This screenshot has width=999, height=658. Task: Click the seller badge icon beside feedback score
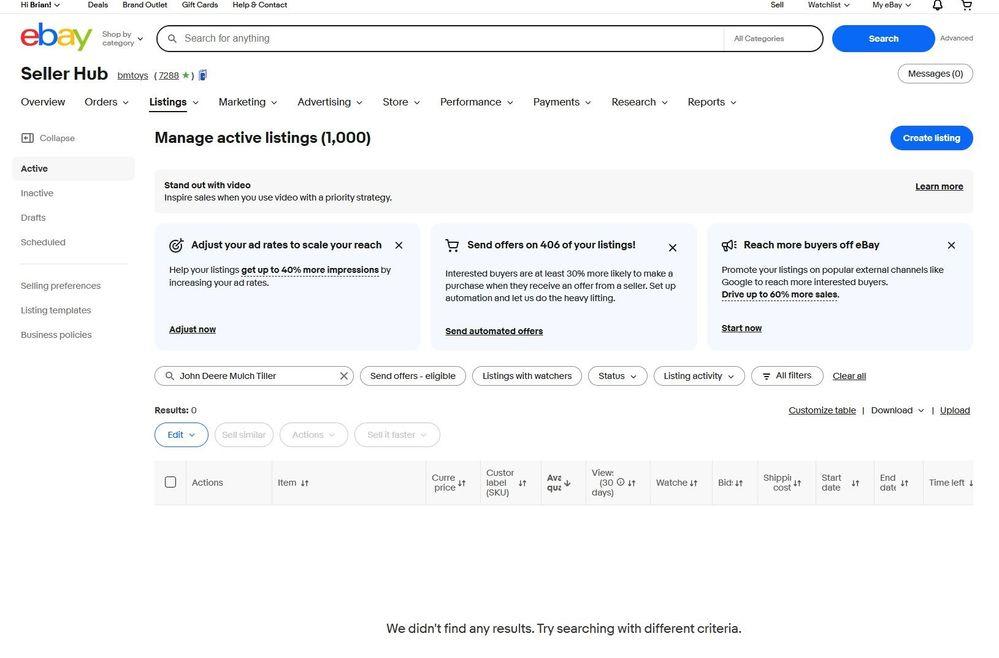tap(203, 75)
